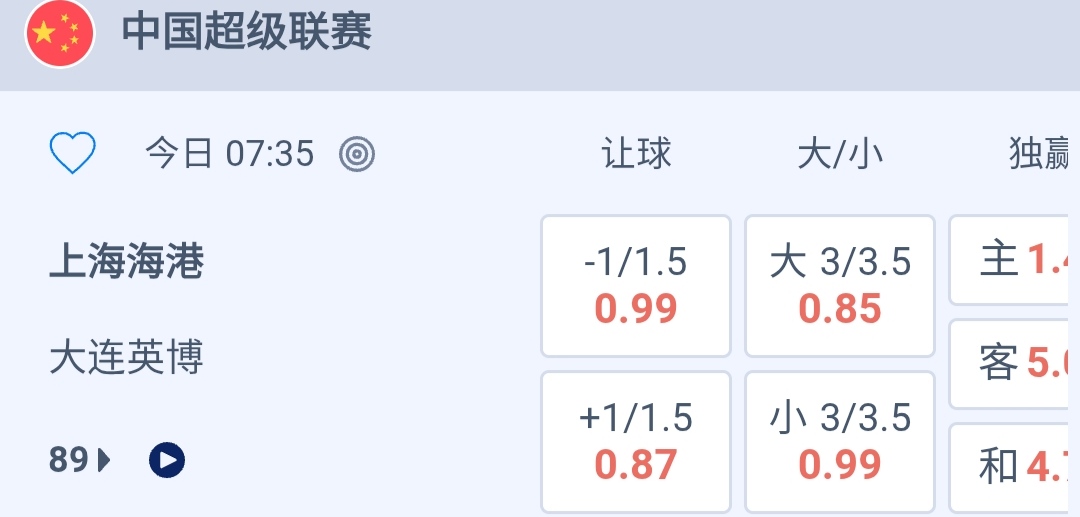1080x517 pixels.
Task: Open the 上海海港 team name
Action: point(126,262)
